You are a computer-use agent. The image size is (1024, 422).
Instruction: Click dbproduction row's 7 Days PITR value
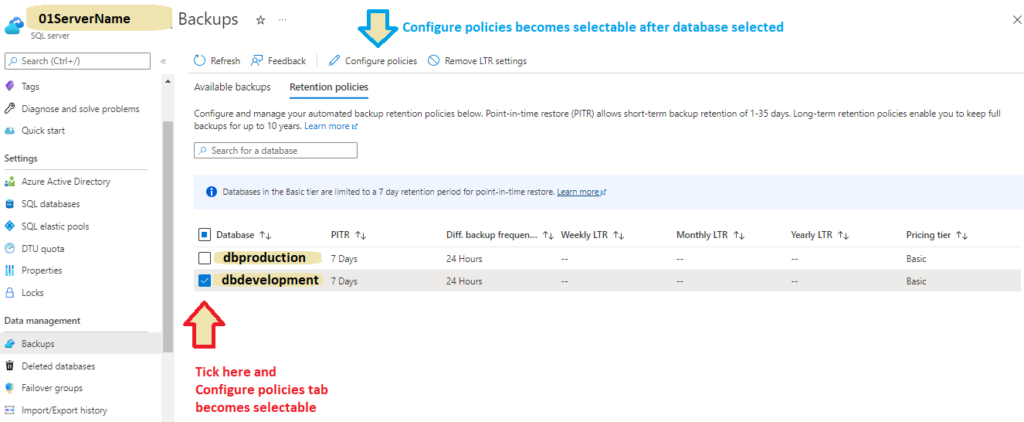(344, 259)
